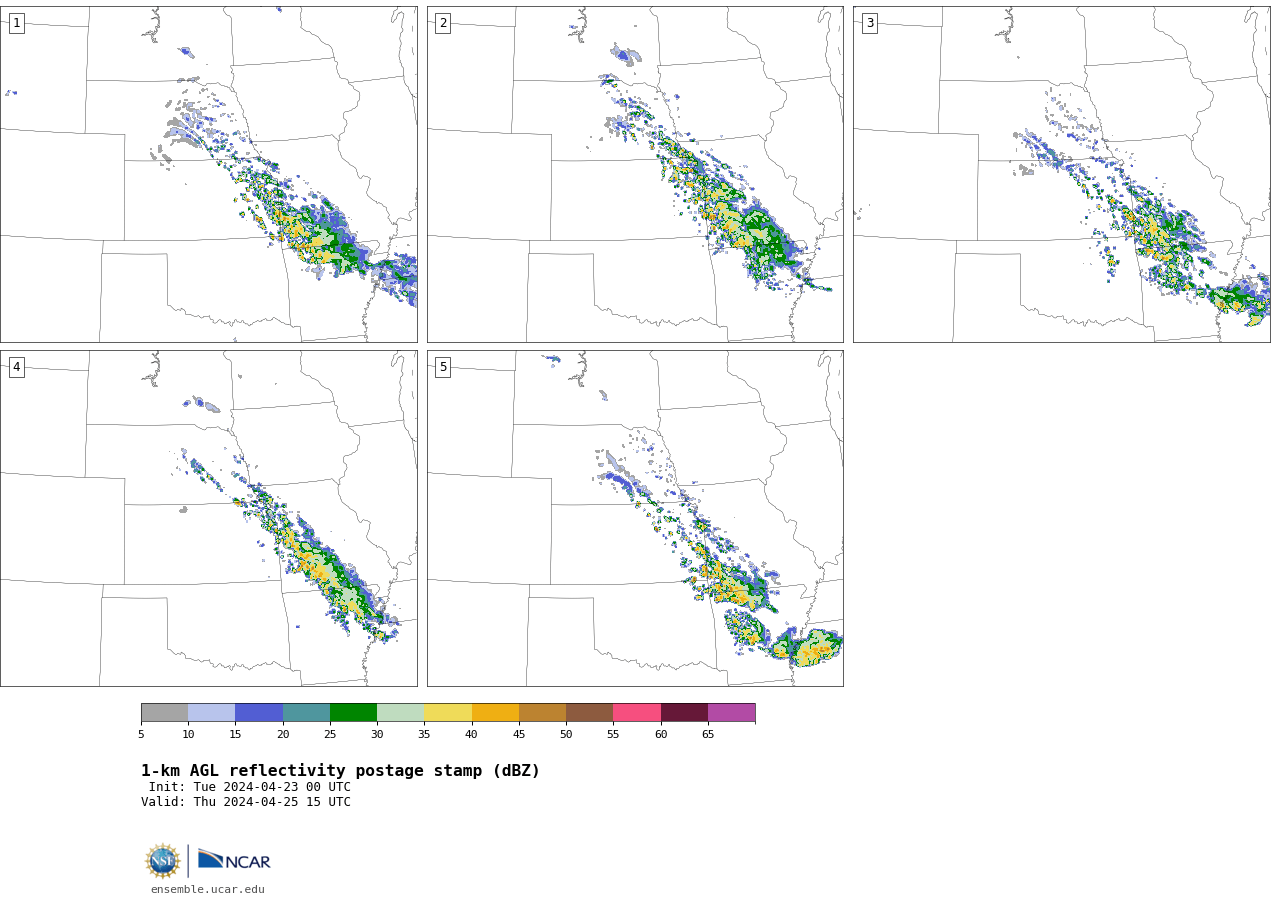Viewport: 1280px width, 901px height.
Task: Click the panel number 5 label box
Action: click(443, 367)
